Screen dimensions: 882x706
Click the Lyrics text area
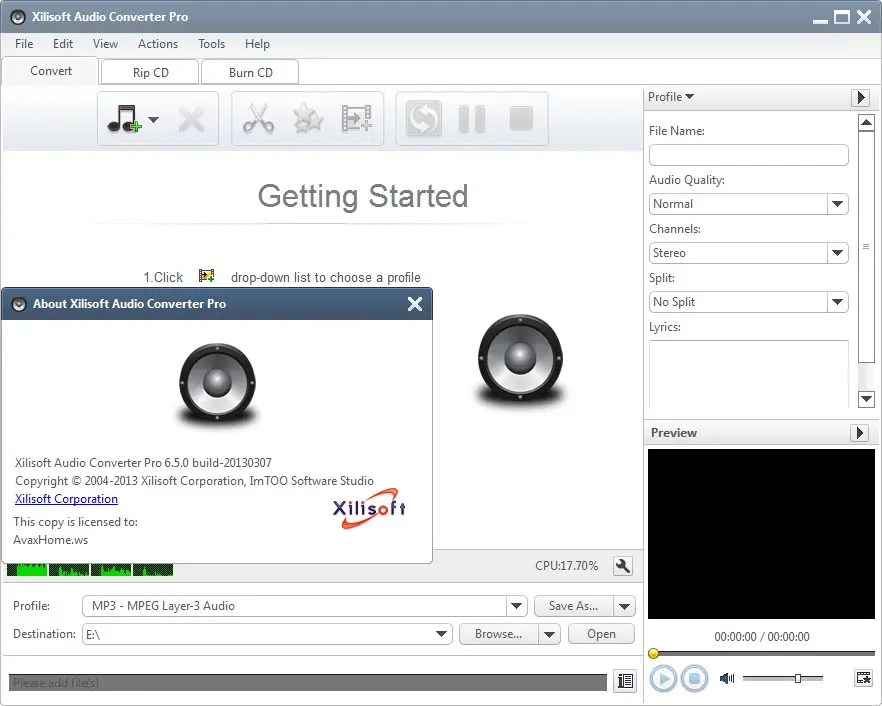[748, 374]
